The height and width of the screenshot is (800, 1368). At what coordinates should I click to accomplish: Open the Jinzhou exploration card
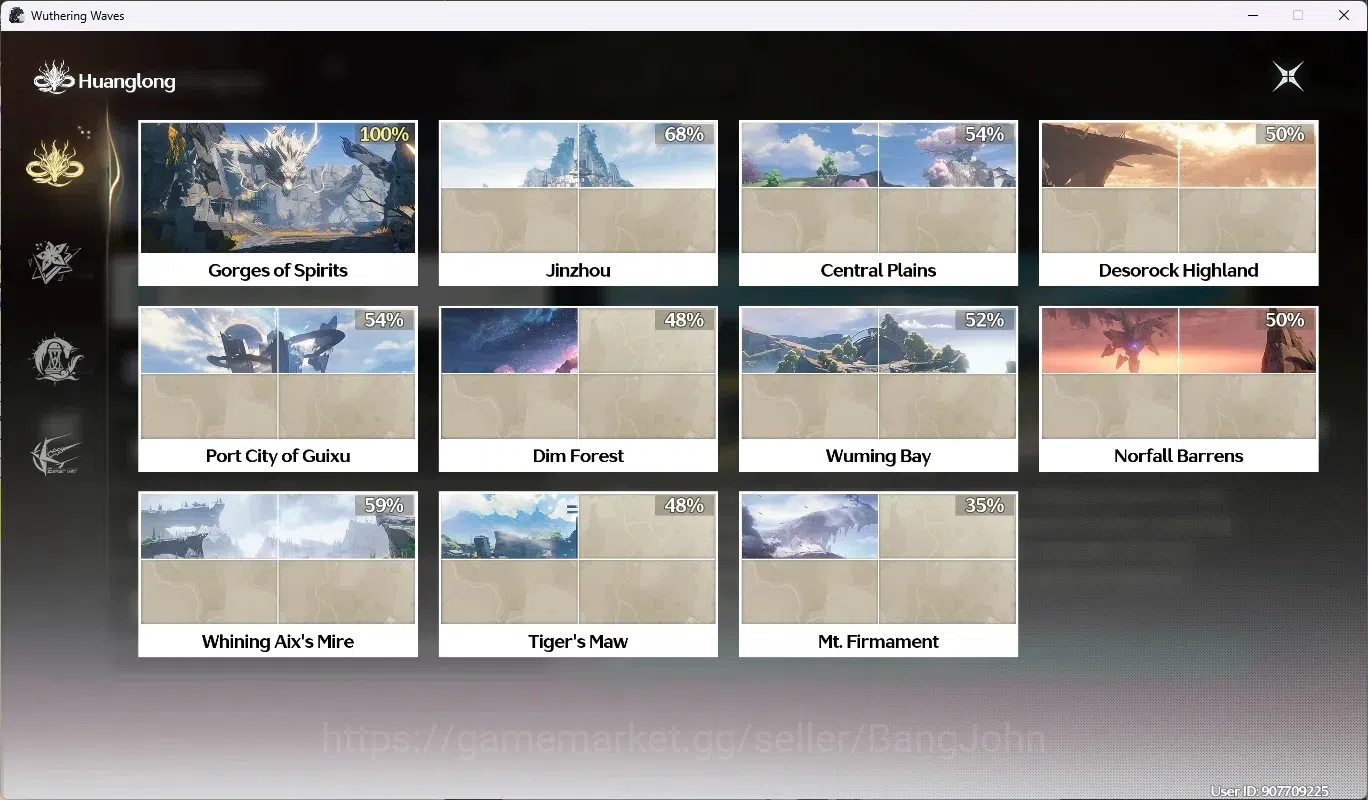coord(578,203)
